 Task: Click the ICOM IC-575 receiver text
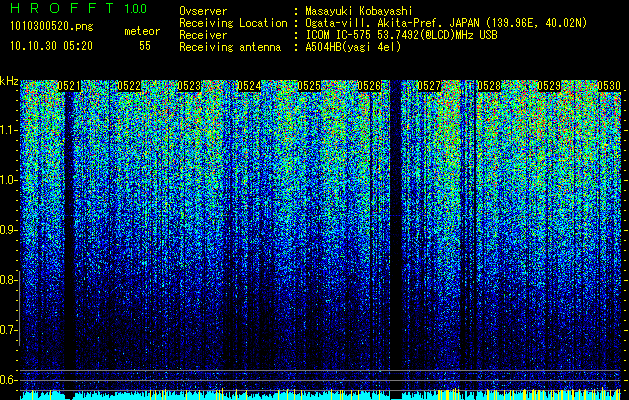(401, 35)
